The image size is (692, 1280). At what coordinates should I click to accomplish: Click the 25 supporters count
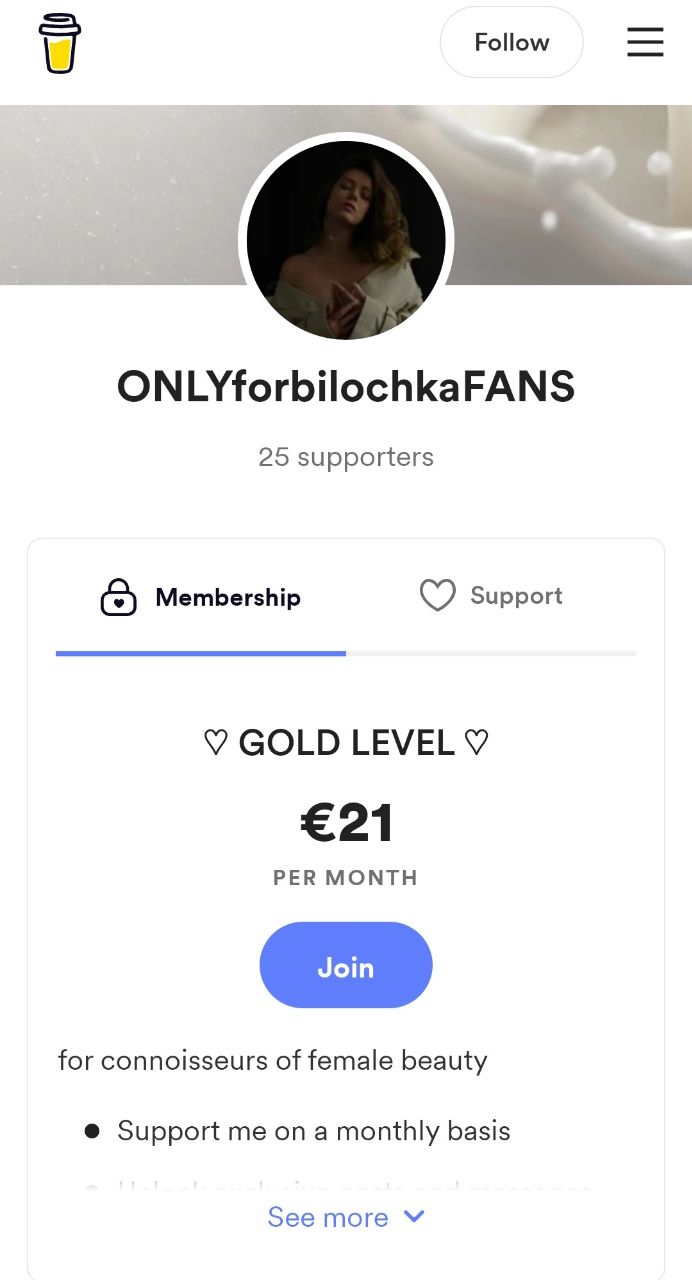pos(346,457)
